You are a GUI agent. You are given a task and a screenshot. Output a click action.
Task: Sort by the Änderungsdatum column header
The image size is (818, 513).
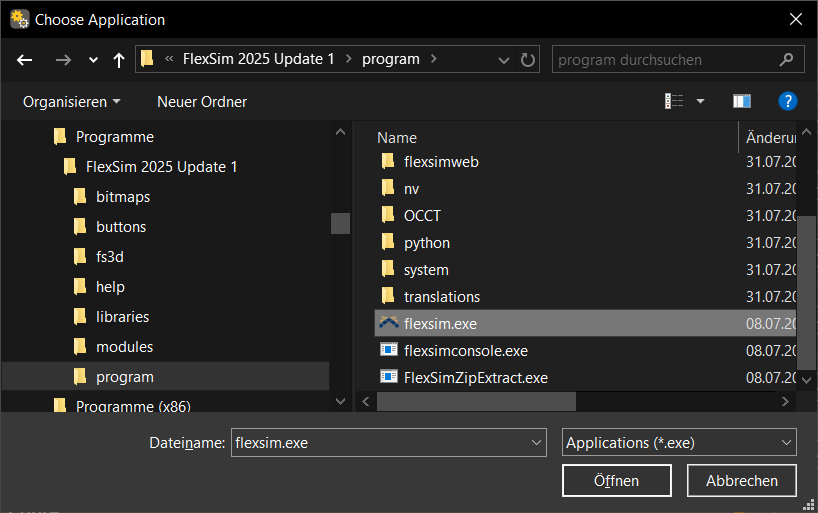coord(771,138)
